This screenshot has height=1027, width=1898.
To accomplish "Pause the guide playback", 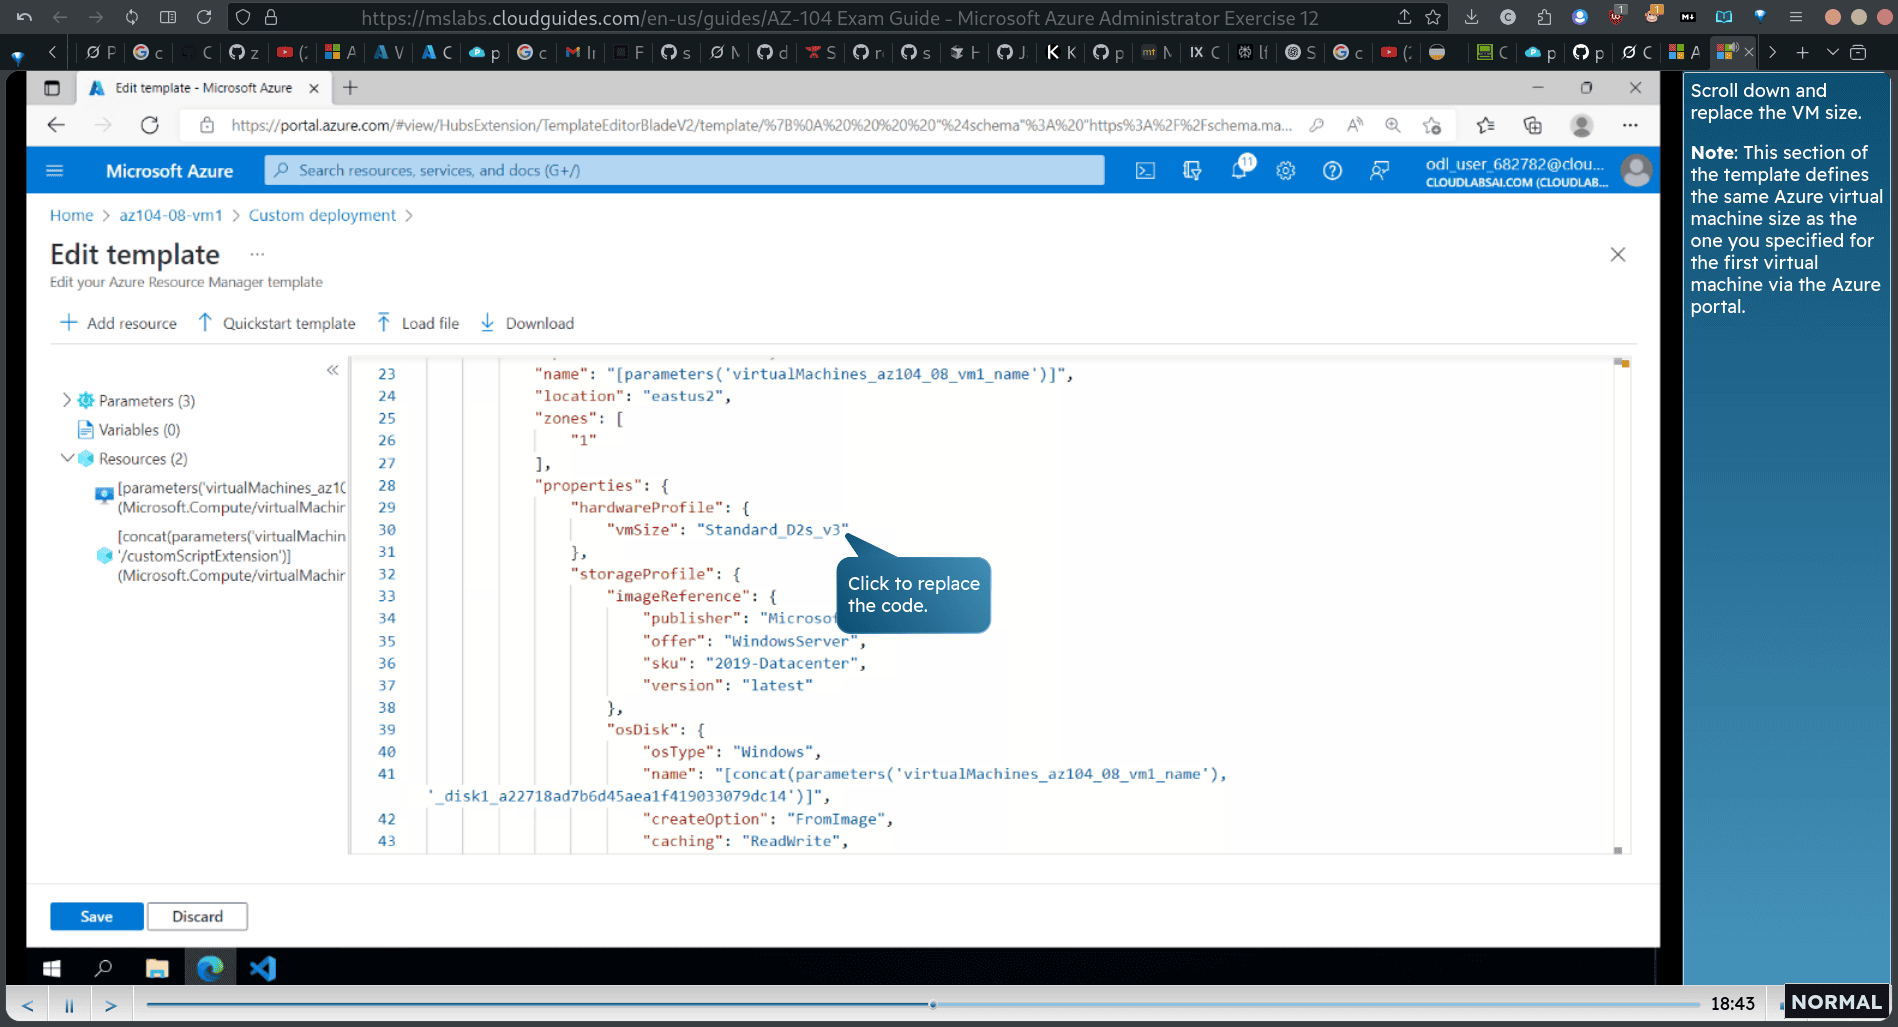I will pos(69,1005).
